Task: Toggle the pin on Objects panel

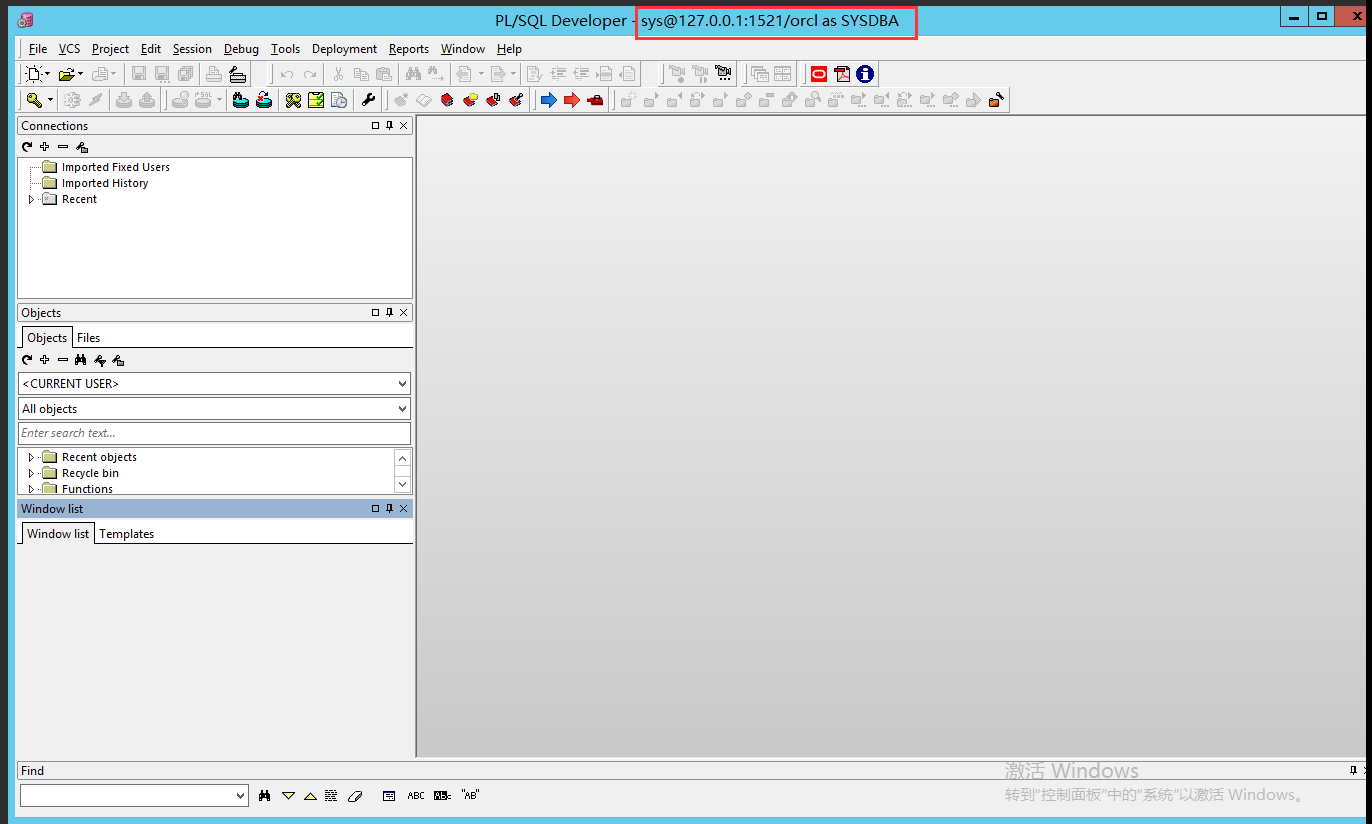Action: click(390, 313)
